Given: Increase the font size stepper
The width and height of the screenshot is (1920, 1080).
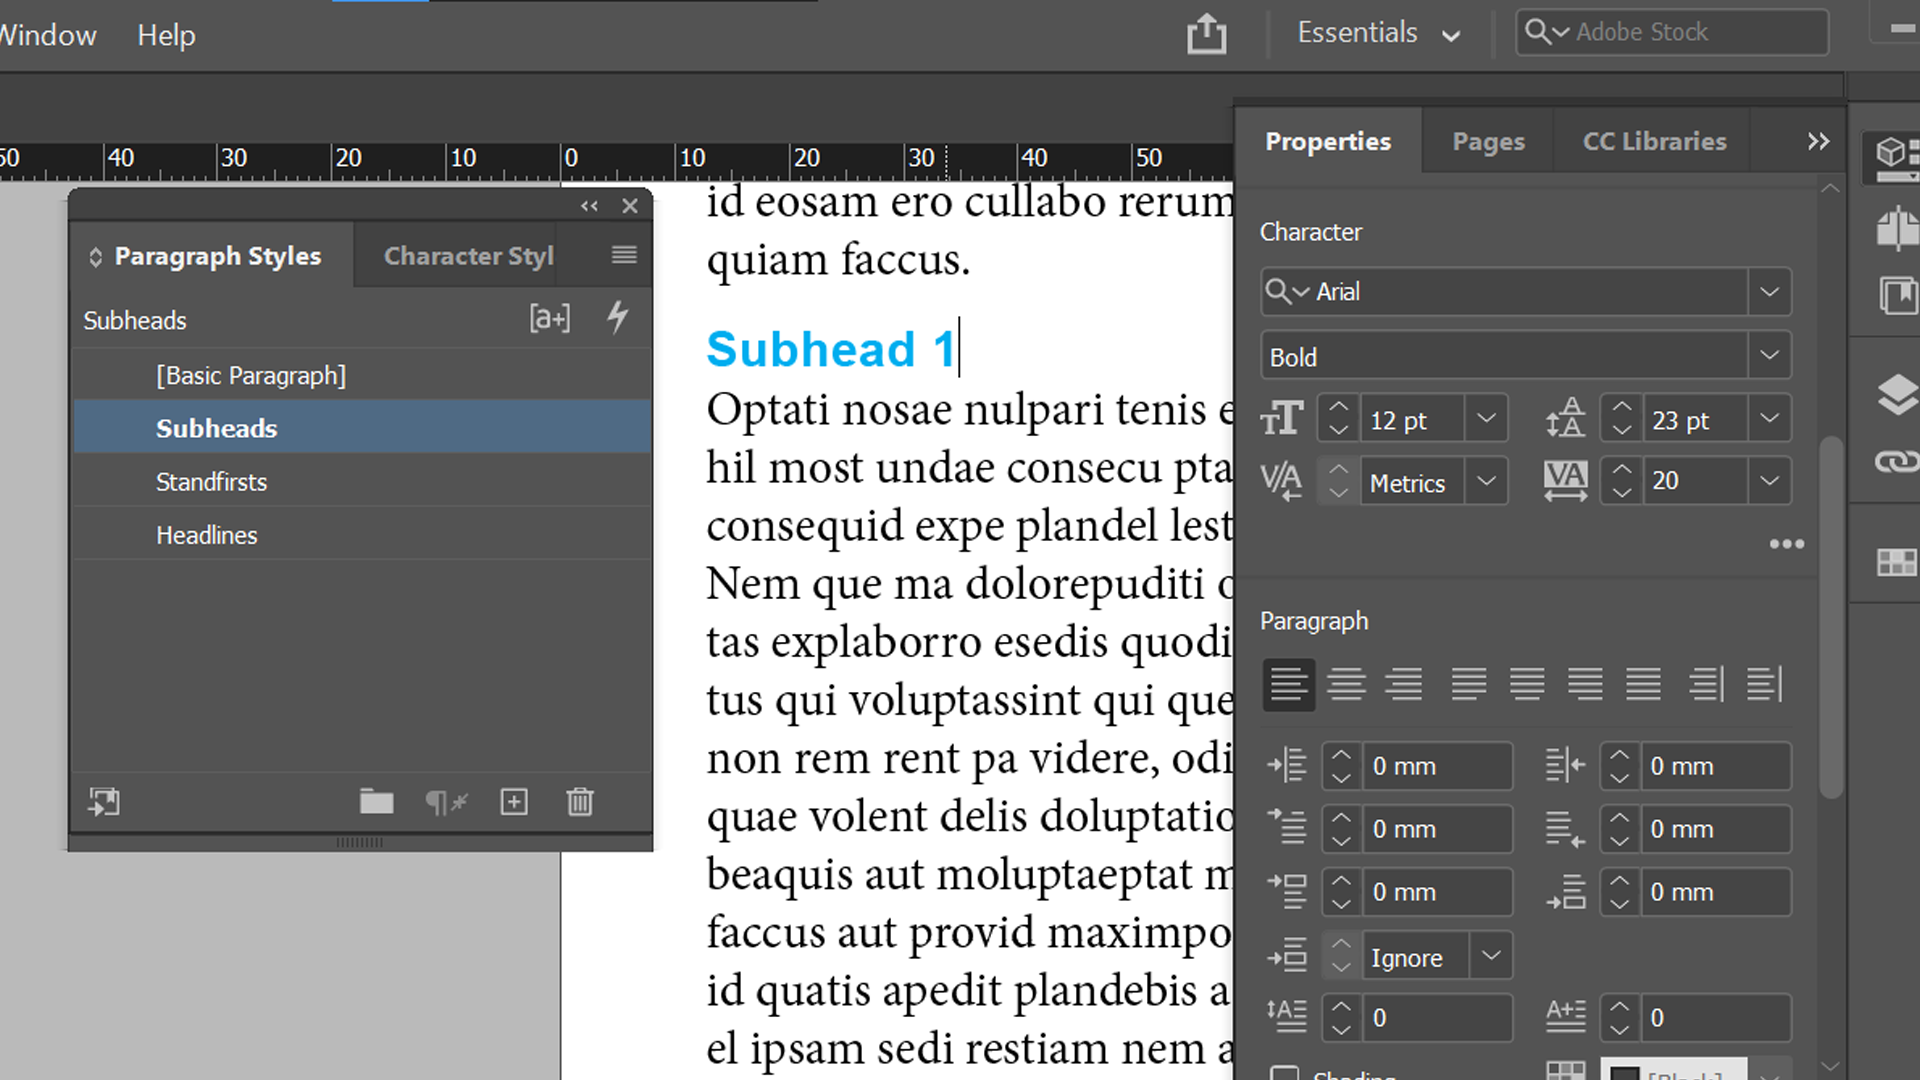Looking at the screenshot, I should pos(1337,408).
